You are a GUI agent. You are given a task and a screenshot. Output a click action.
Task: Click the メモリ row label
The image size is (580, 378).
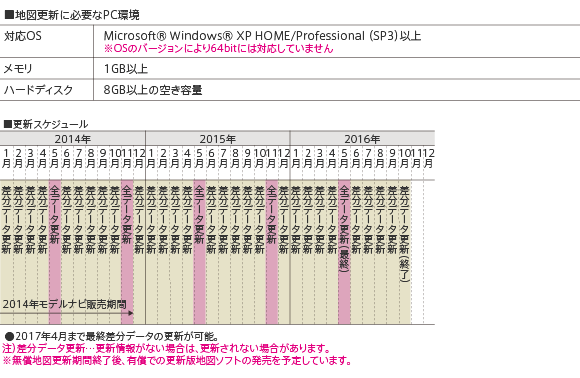(x=18, y=69)
